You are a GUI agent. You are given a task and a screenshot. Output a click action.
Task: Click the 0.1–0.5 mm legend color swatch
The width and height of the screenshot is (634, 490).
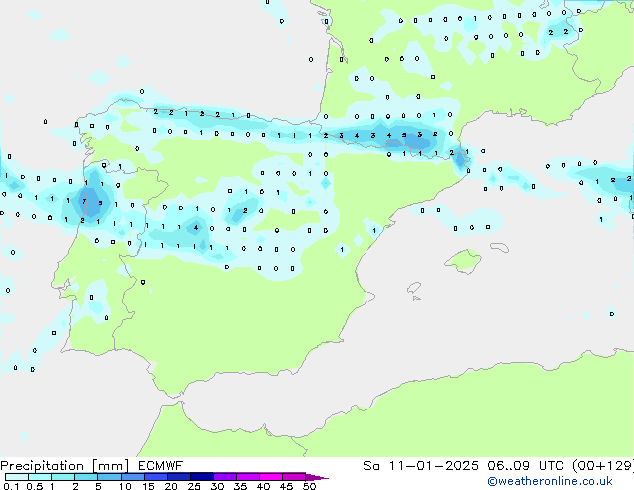[17, 477]
